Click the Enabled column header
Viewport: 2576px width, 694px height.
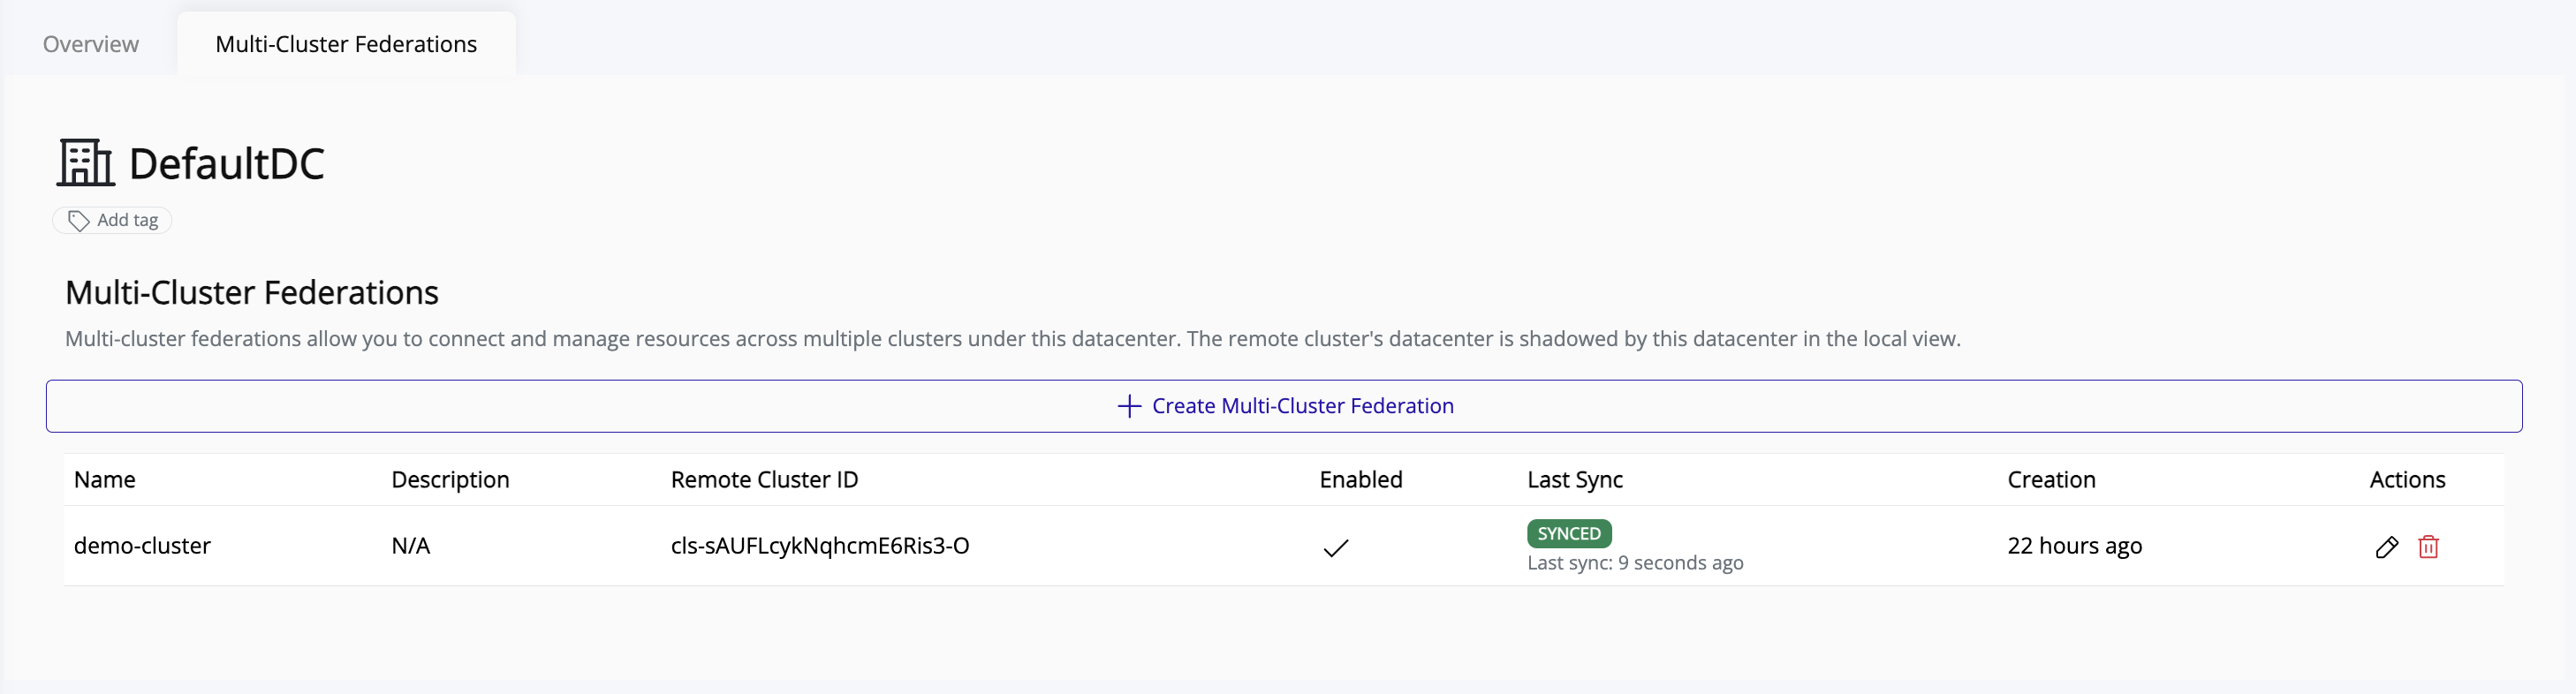(1361, 480)
